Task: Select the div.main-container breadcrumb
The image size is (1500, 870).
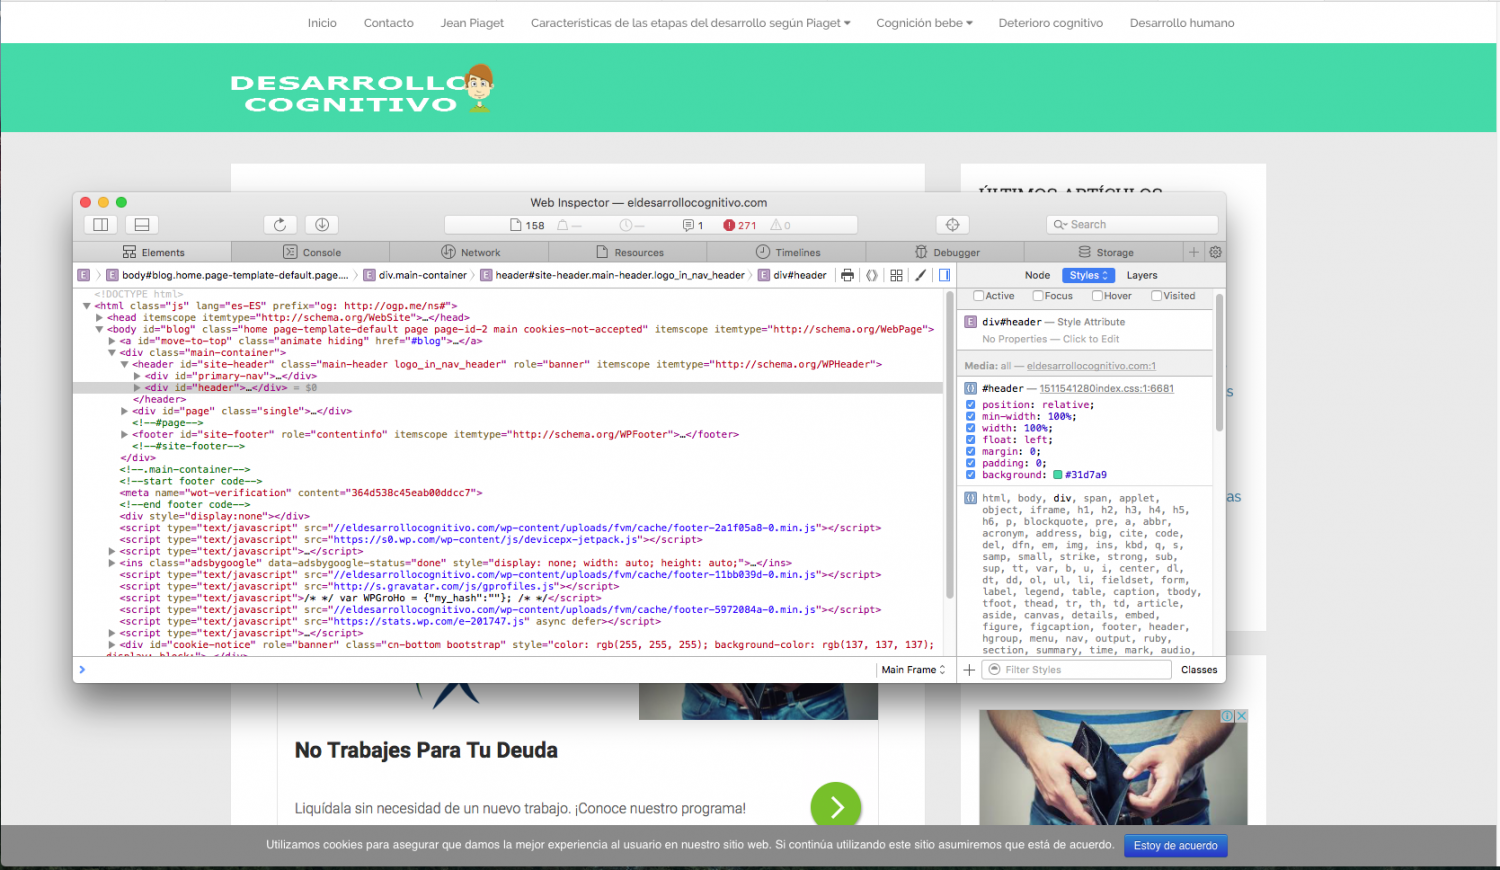Action: tap(415, 275)
